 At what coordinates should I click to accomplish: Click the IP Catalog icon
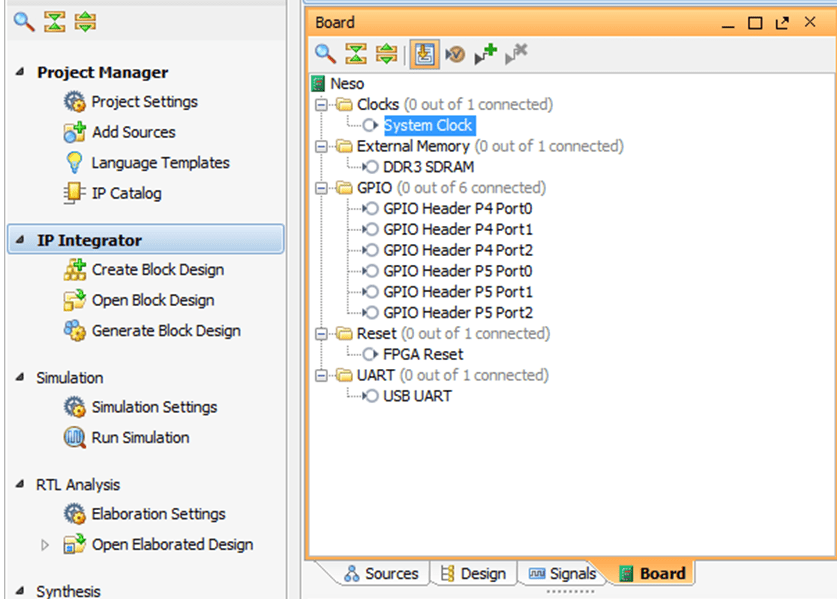point(74,194)
